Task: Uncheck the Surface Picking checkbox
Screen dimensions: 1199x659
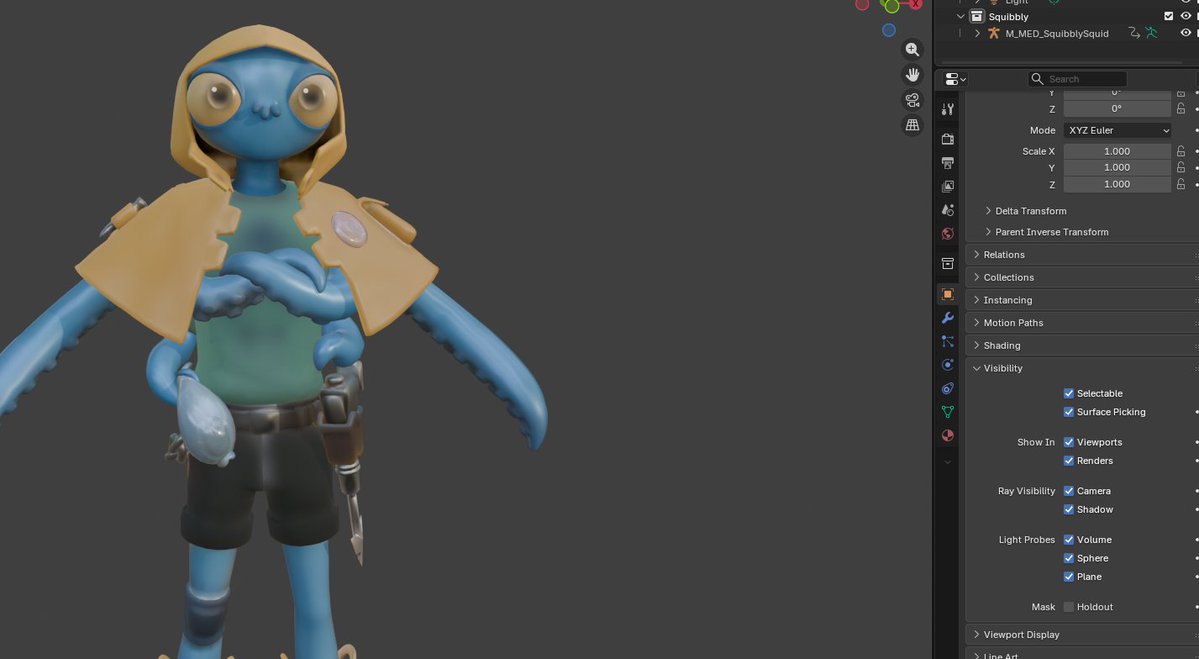Action: point(1068,412)
